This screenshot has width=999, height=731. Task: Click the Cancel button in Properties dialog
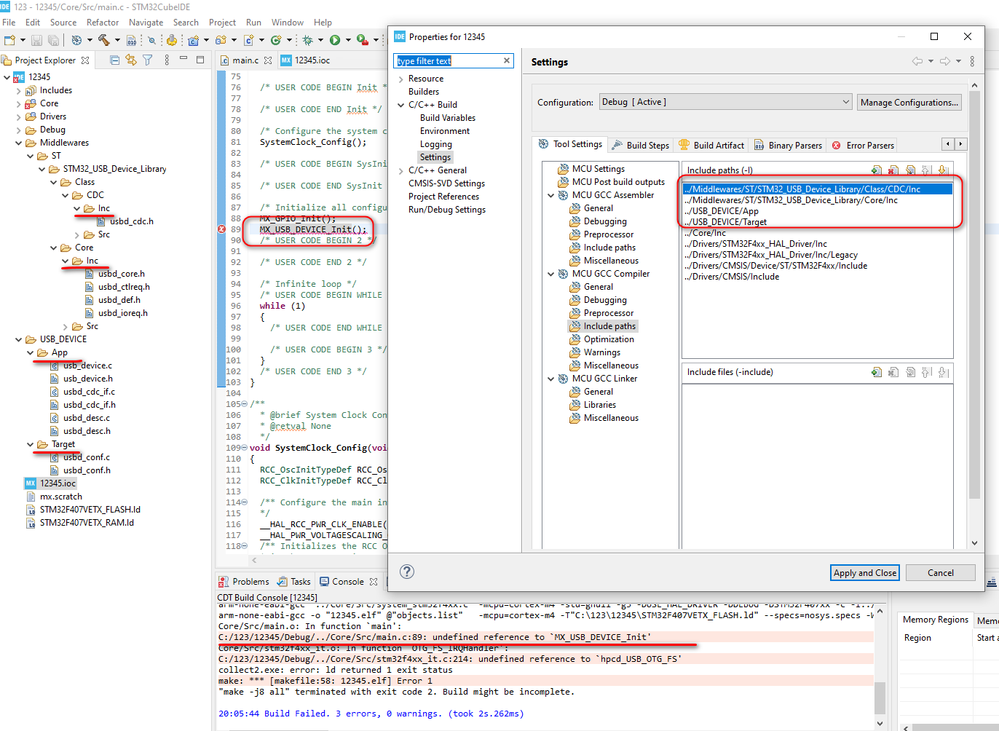[940, 573]
